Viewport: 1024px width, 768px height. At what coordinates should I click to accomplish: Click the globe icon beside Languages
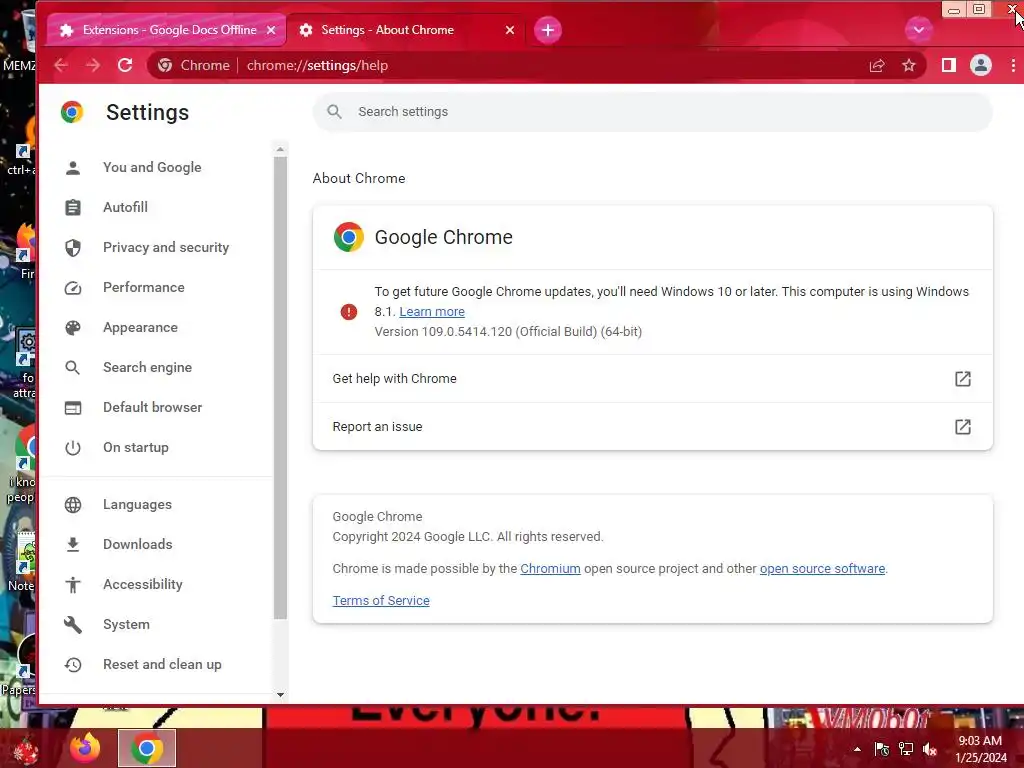(73, 505)
